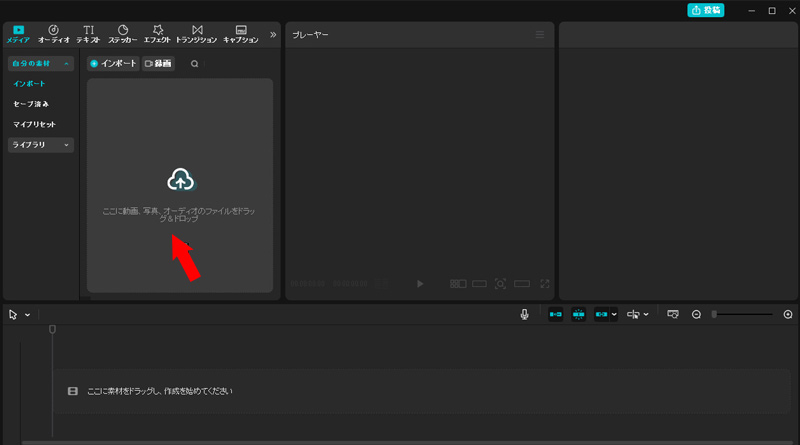
Task: Click the search magnifier icon in media panel
Action: pyautogui.click(x=195, y=63)
